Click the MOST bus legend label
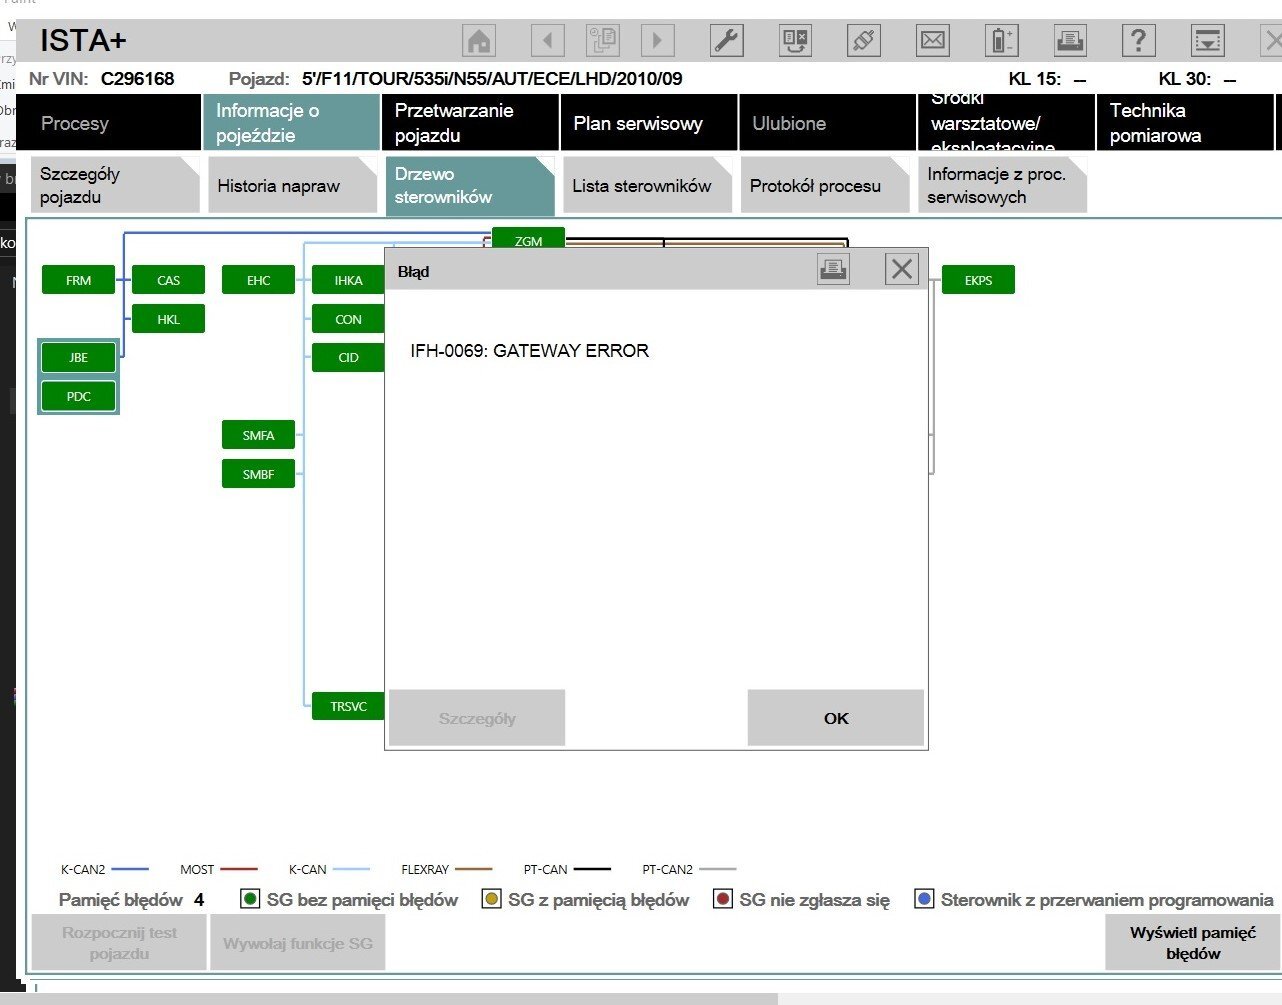1282x1005 pixels. (197, 869)
